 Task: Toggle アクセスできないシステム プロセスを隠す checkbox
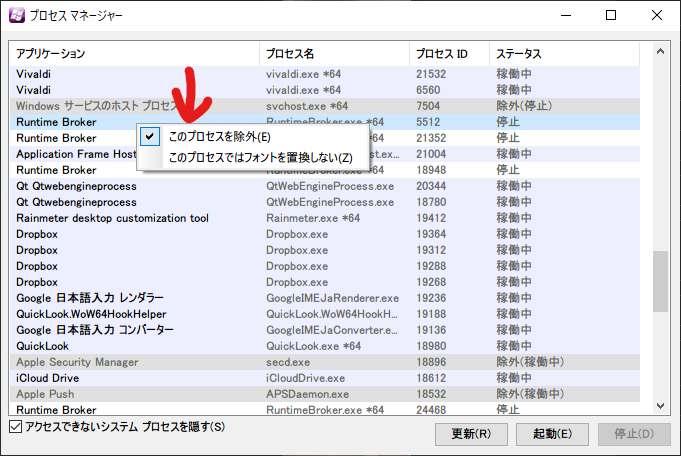coord(14,427)
